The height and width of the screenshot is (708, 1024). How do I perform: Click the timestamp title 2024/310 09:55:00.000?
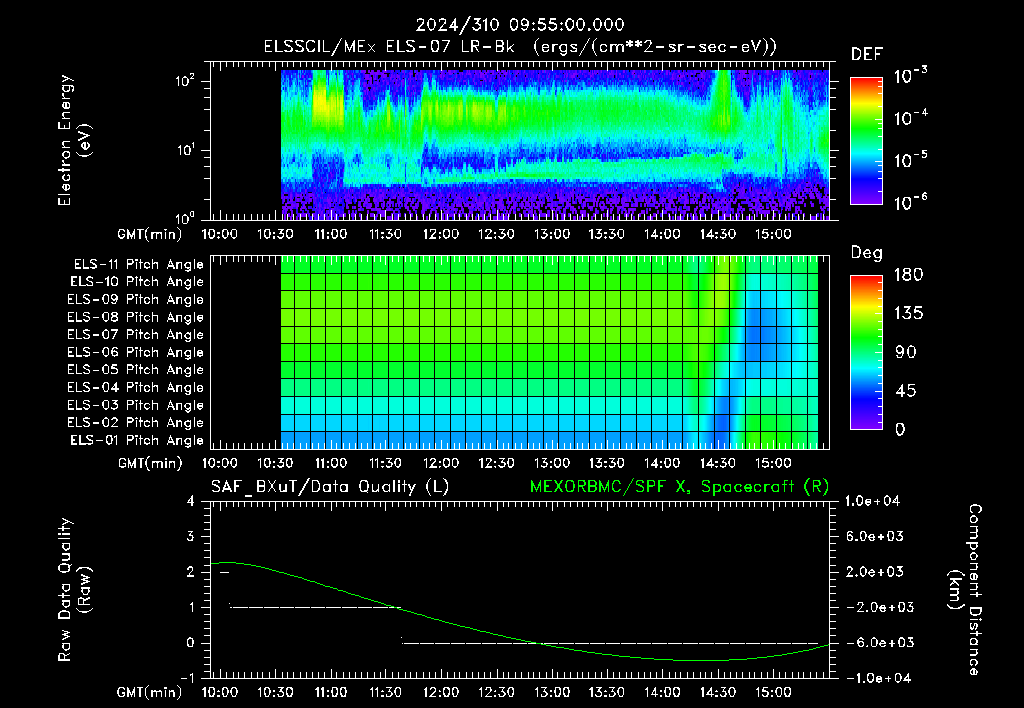520,25
